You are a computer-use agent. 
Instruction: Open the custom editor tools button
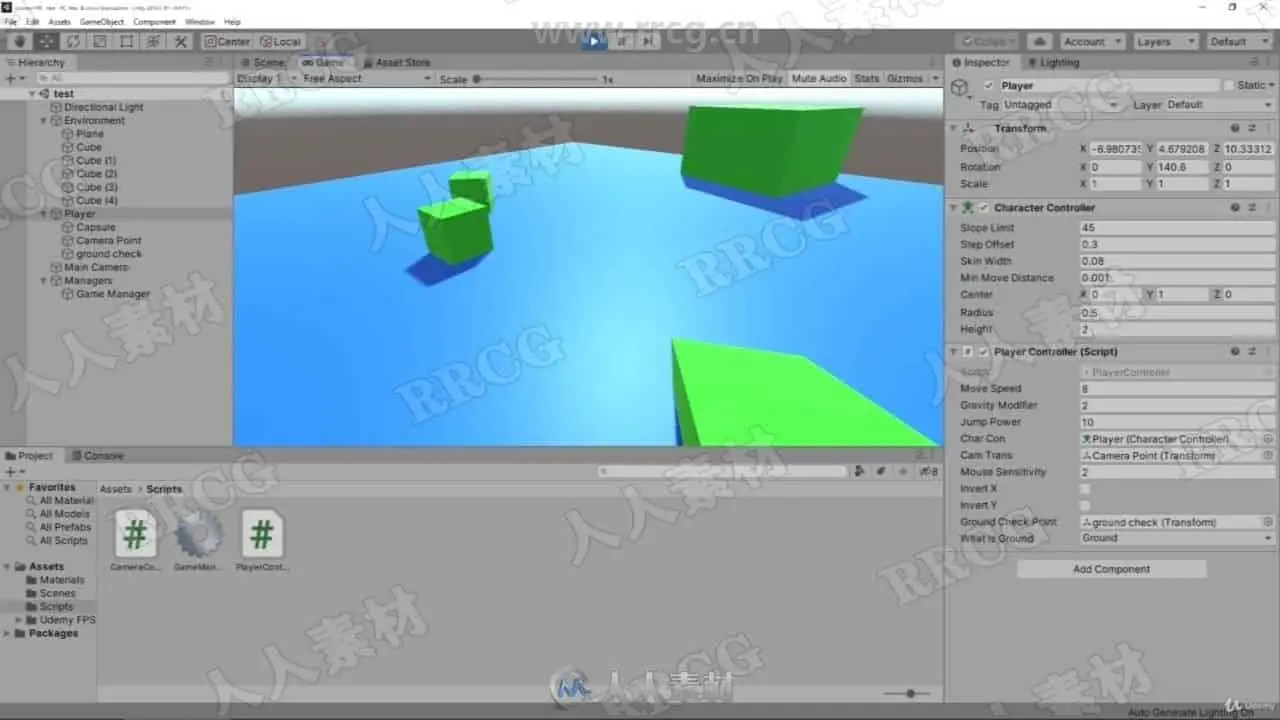tap(180, 41)
